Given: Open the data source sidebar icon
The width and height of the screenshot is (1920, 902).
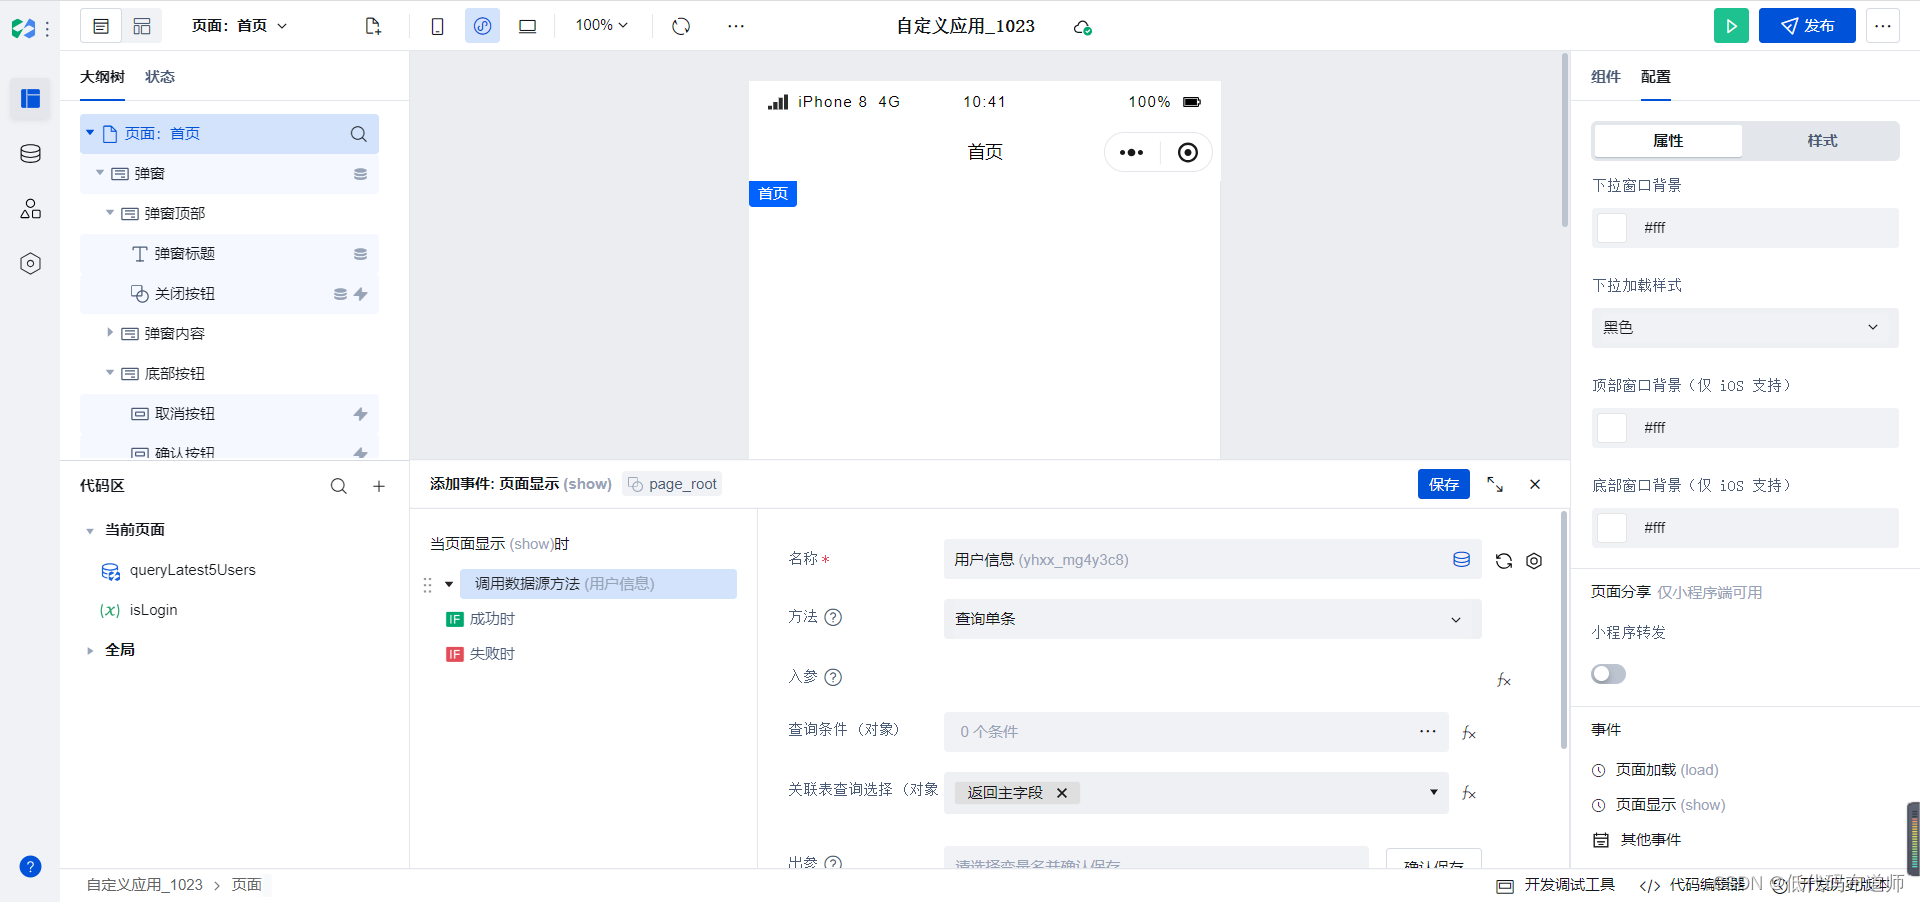Looking at the screenshot, I should (30, 154).
